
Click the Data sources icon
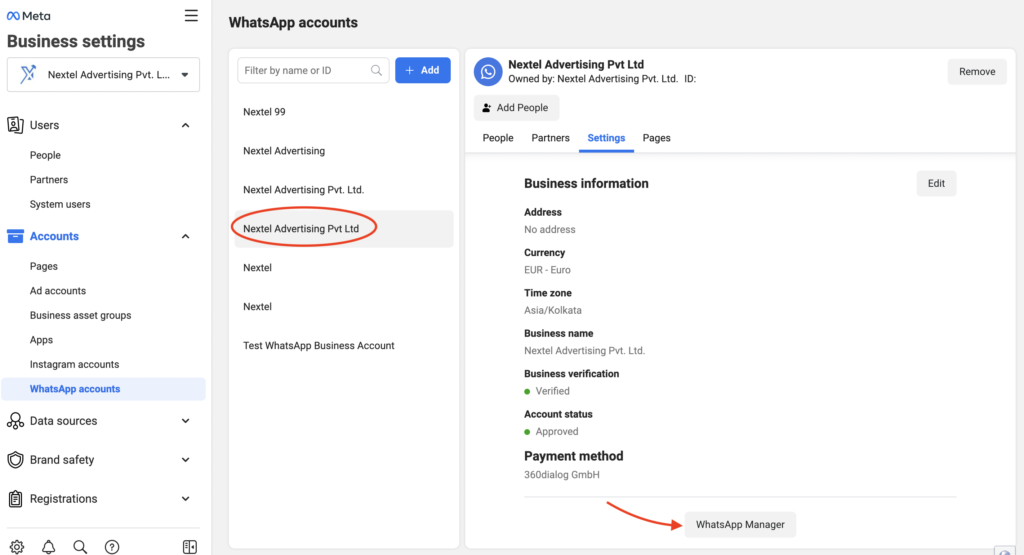pos(15,421)
